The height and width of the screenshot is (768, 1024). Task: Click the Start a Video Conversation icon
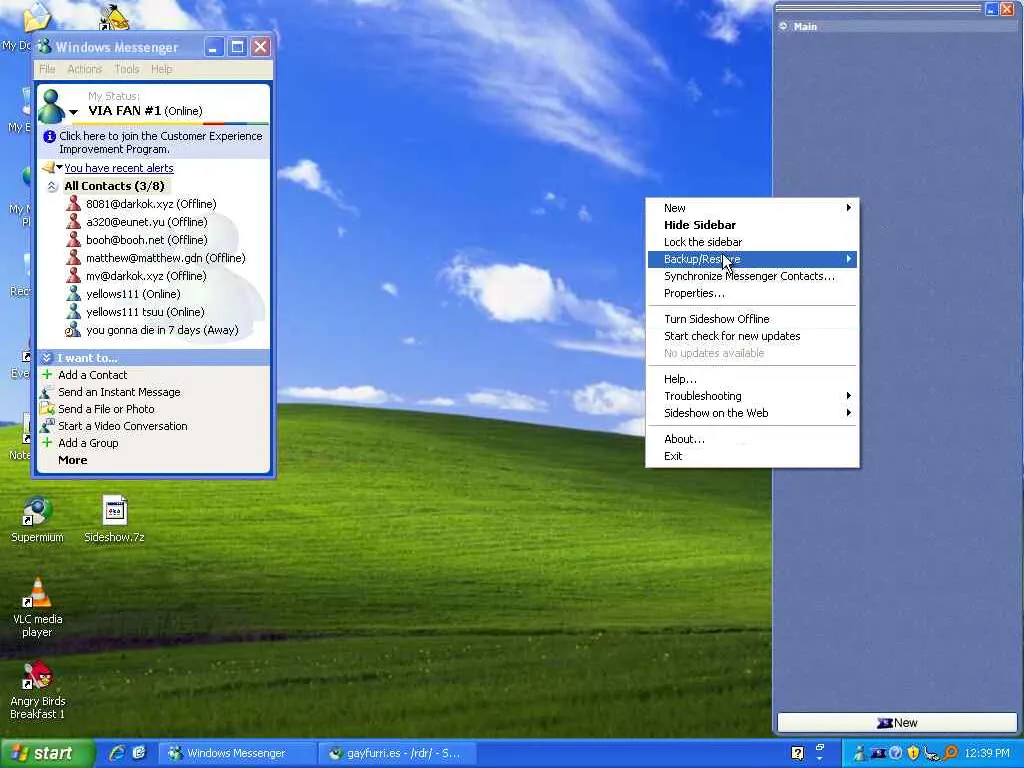pos(47,426)
